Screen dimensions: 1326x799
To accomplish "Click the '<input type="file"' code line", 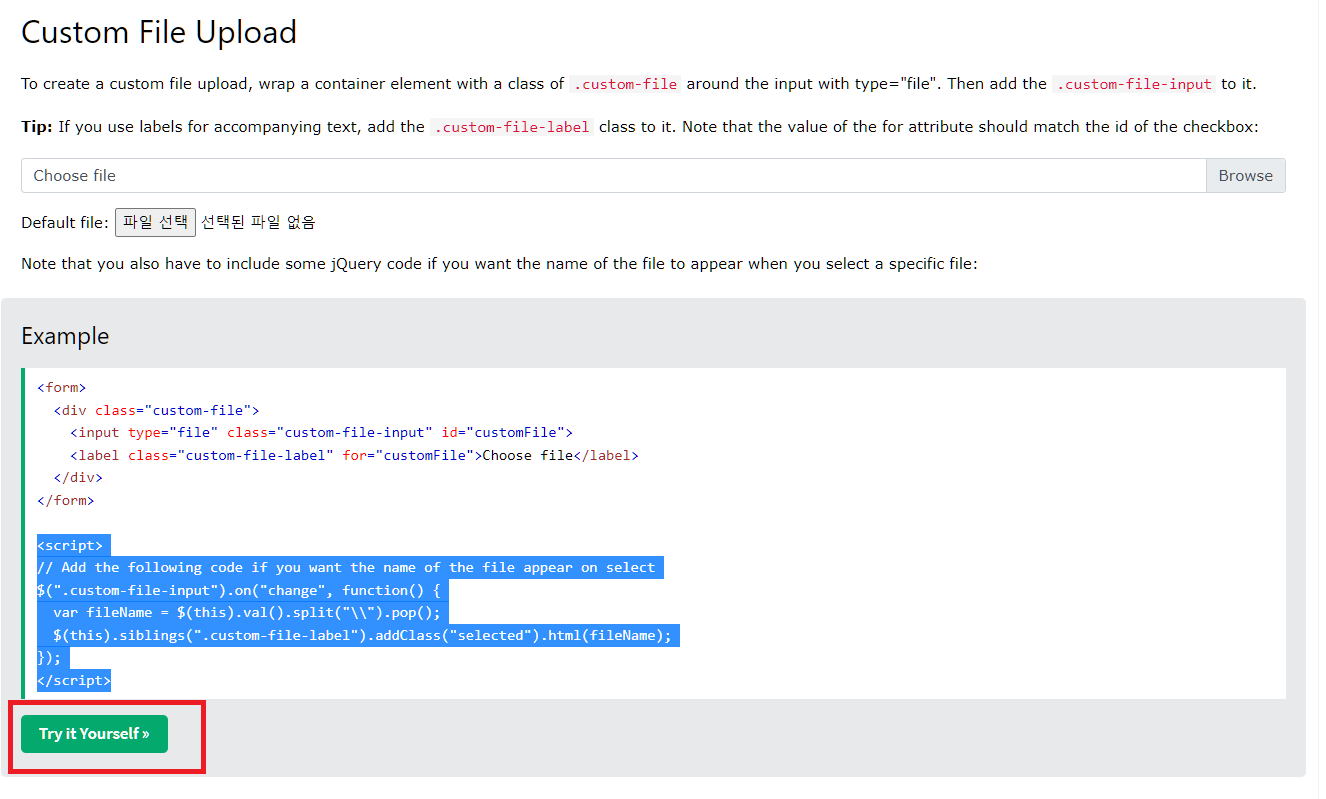I will (x=321, y=433).
